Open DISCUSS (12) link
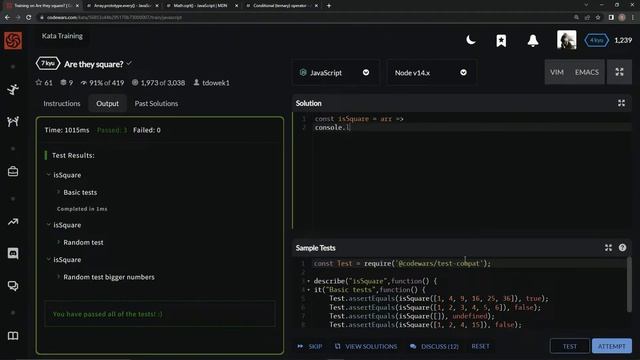Image resolution: width=640 pixels, height=360 pixels. click(434, 347)
